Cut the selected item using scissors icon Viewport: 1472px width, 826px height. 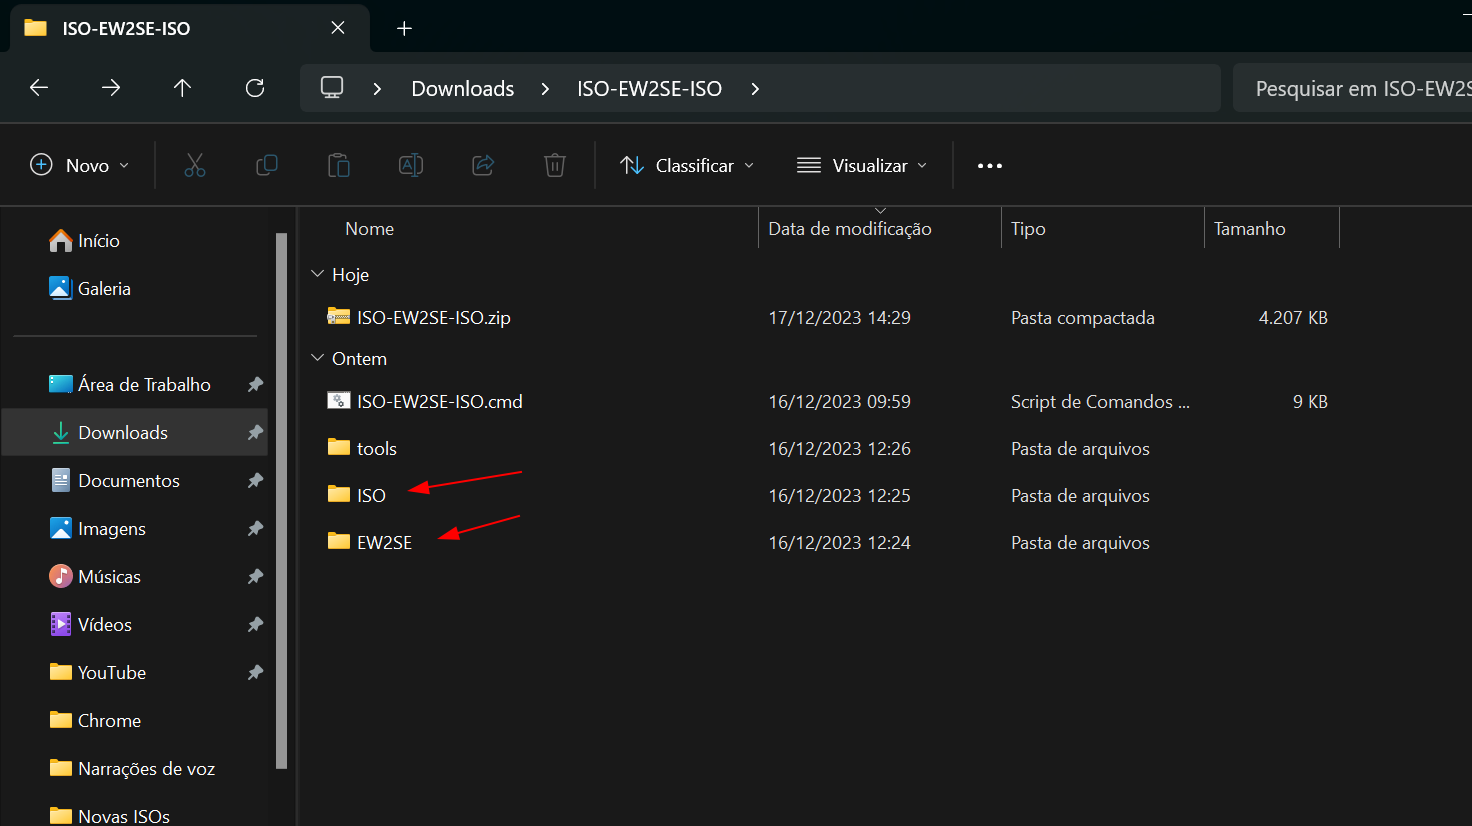tap(195, 165)
